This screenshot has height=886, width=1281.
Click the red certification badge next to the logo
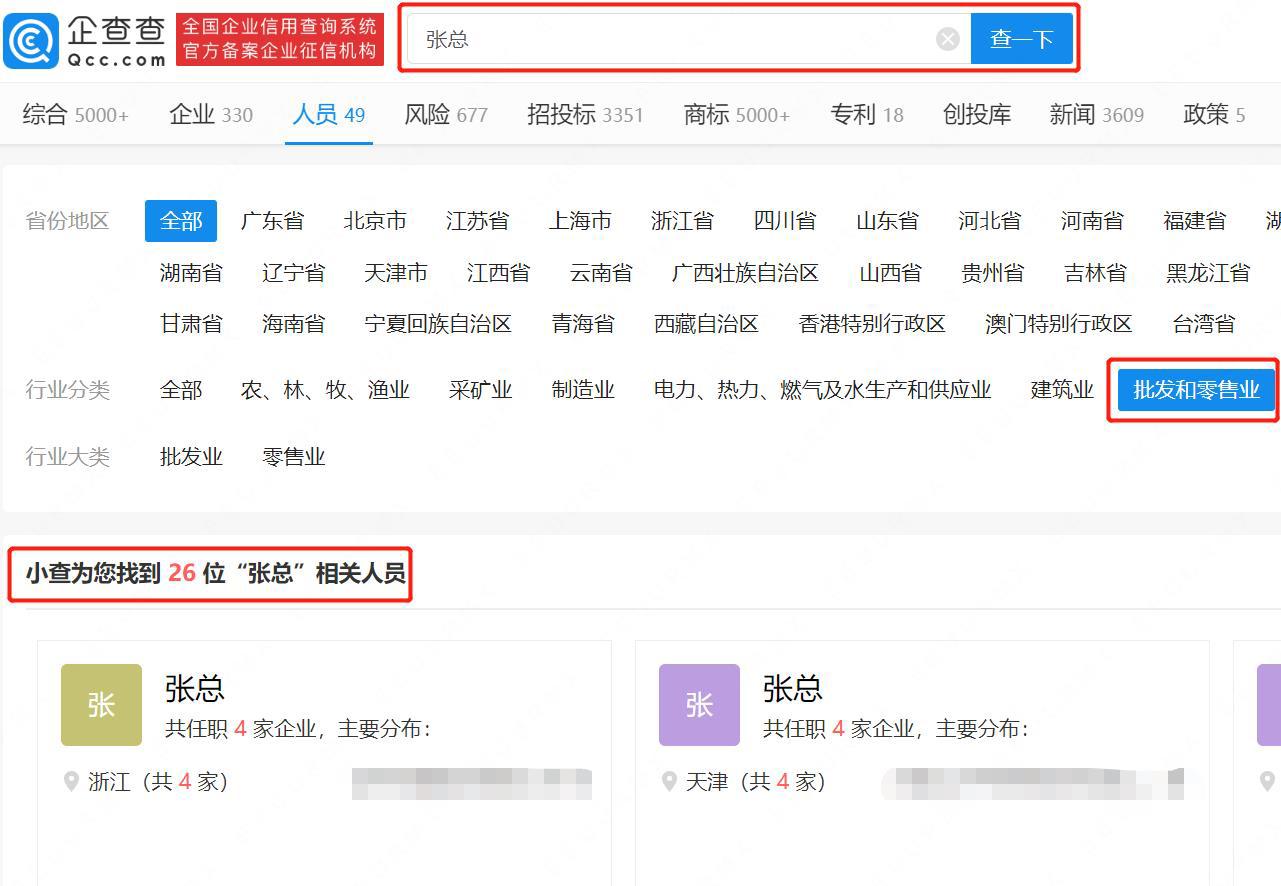click(x=280, y=38)
